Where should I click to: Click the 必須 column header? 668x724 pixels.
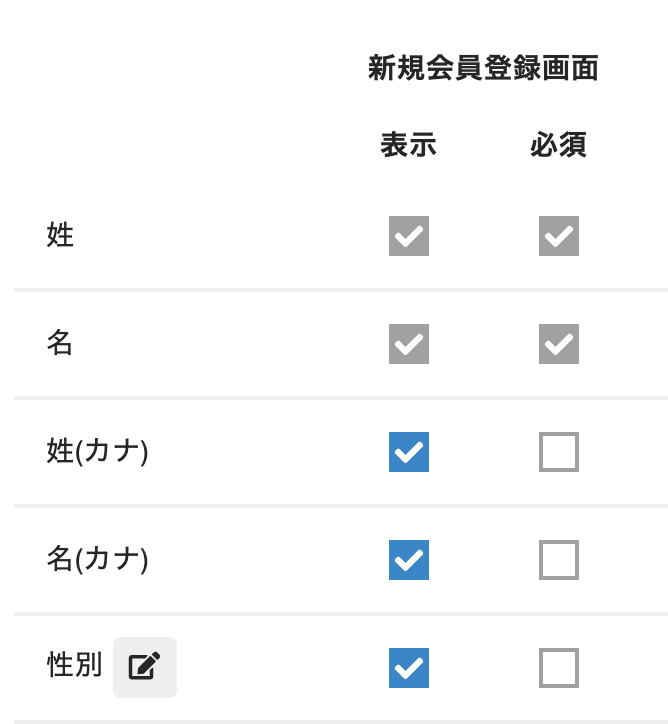click(558, 145)
